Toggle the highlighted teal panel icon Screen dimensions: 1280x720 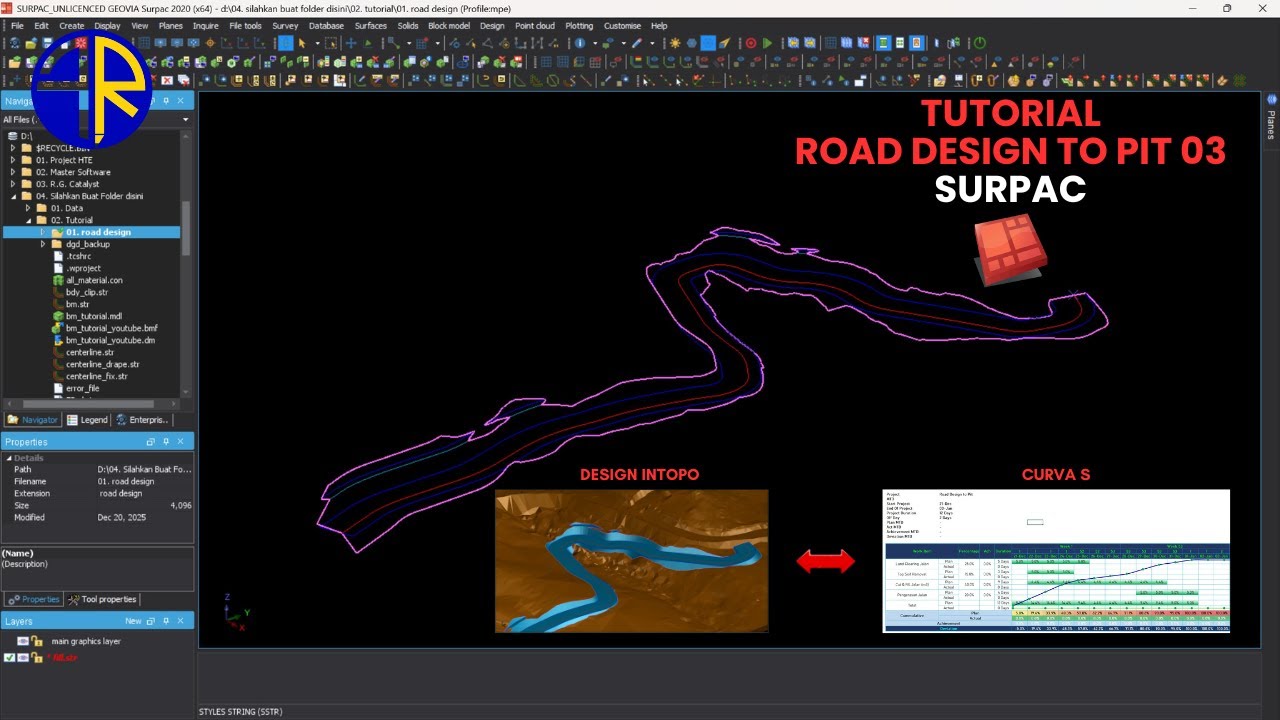point(883,43)
